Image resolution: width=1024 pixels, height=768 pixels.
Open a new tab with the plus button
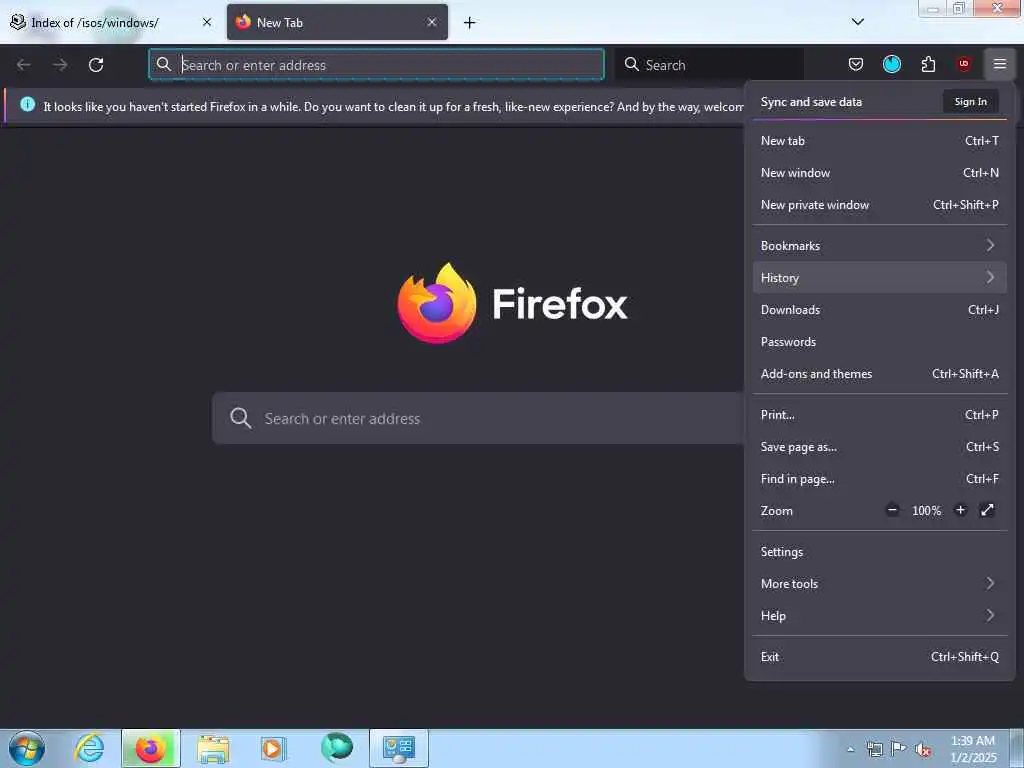point(470,23)
